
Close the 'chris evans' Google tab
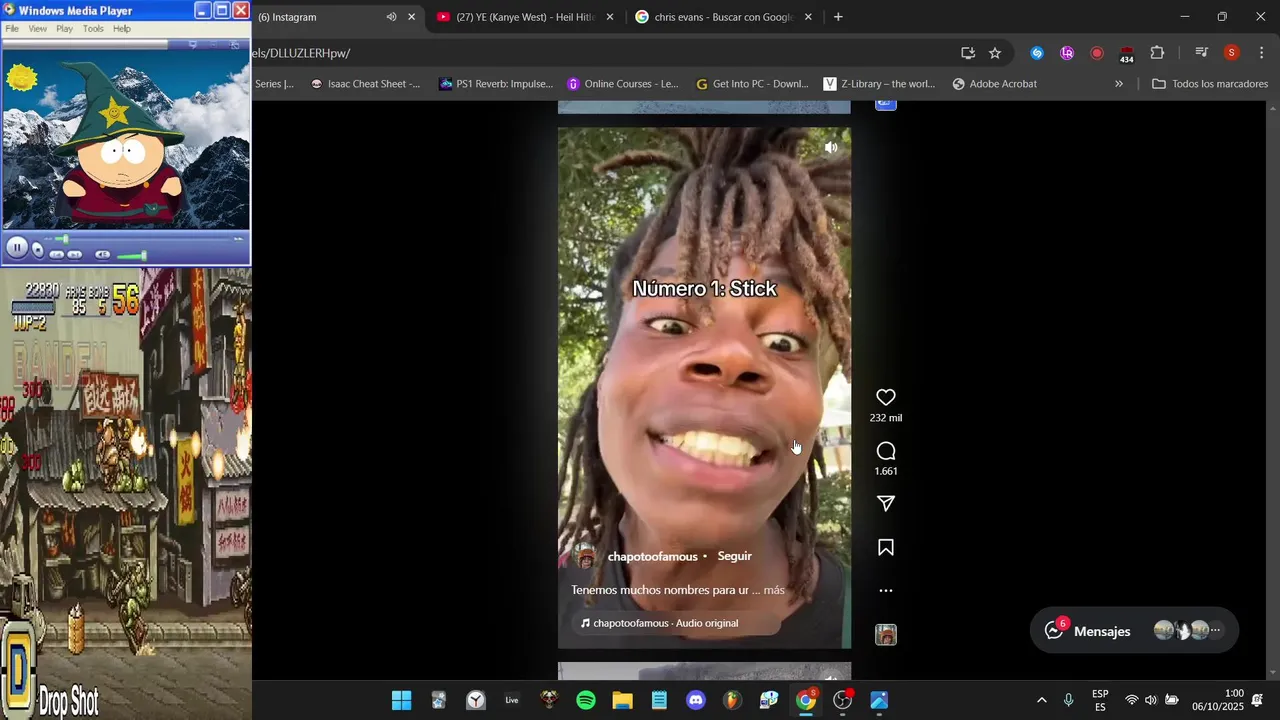click(808, 17)
